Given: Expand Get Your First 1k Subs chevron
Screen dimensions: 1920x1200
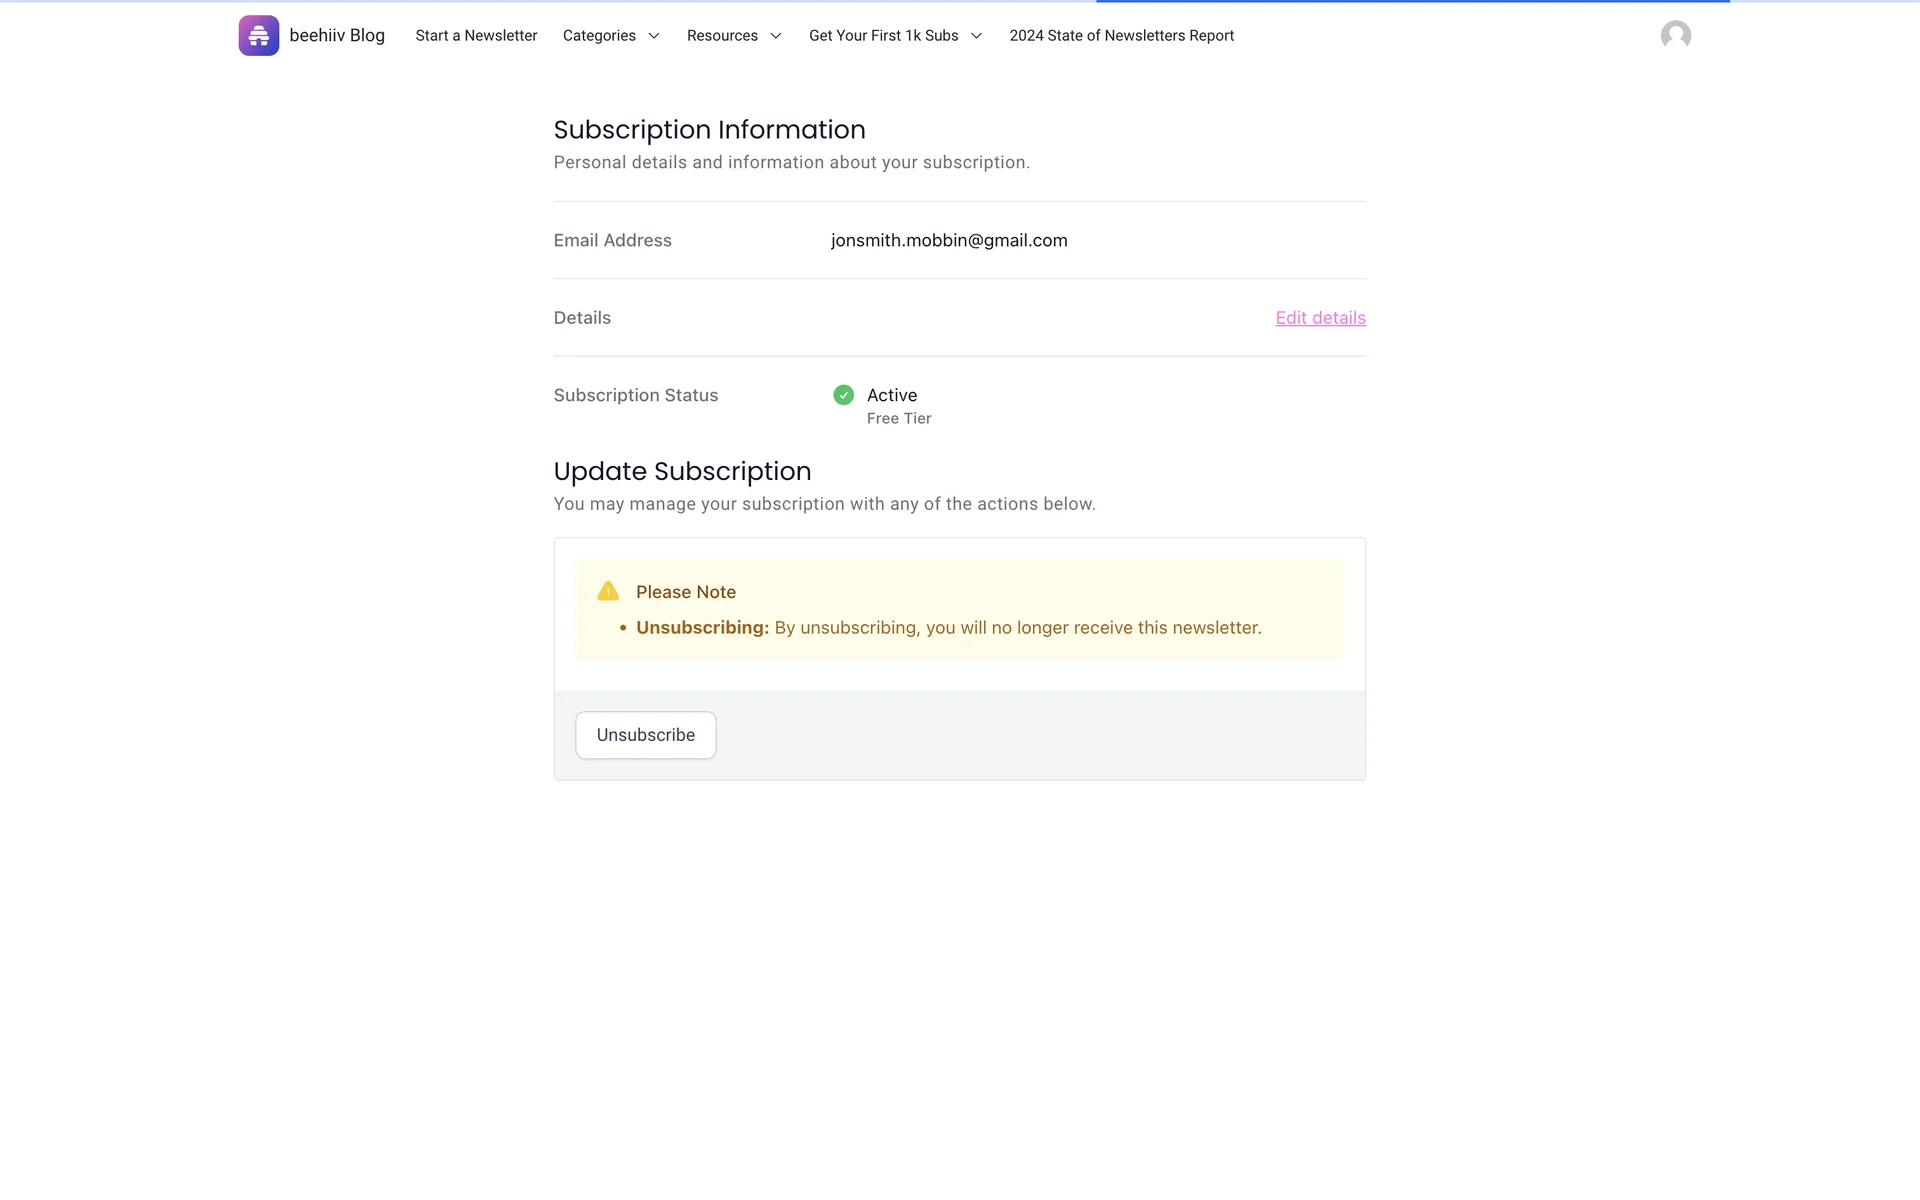Looking at the screenshot, I should 976,36.
